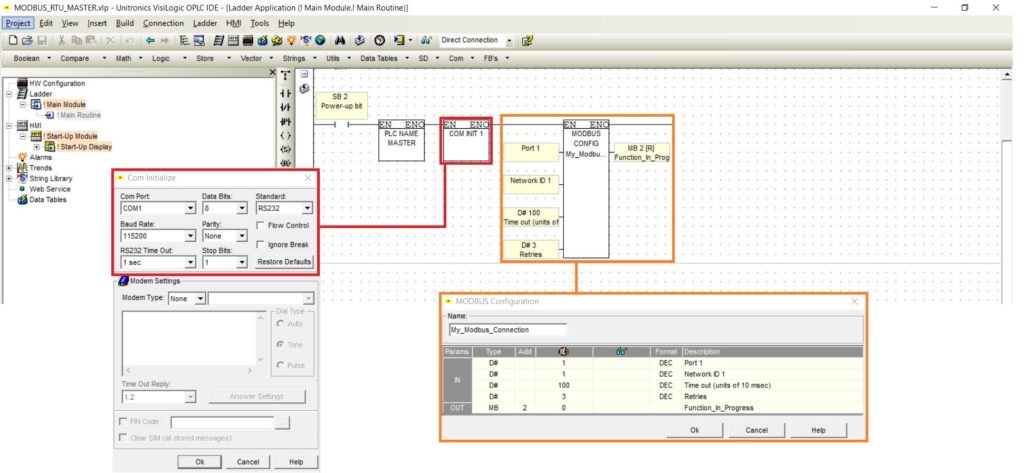Viewport: 1024px width, 473px height.
Task: Open the Find binoculars icon in toolbar
Action: click(x=340, y=41)
